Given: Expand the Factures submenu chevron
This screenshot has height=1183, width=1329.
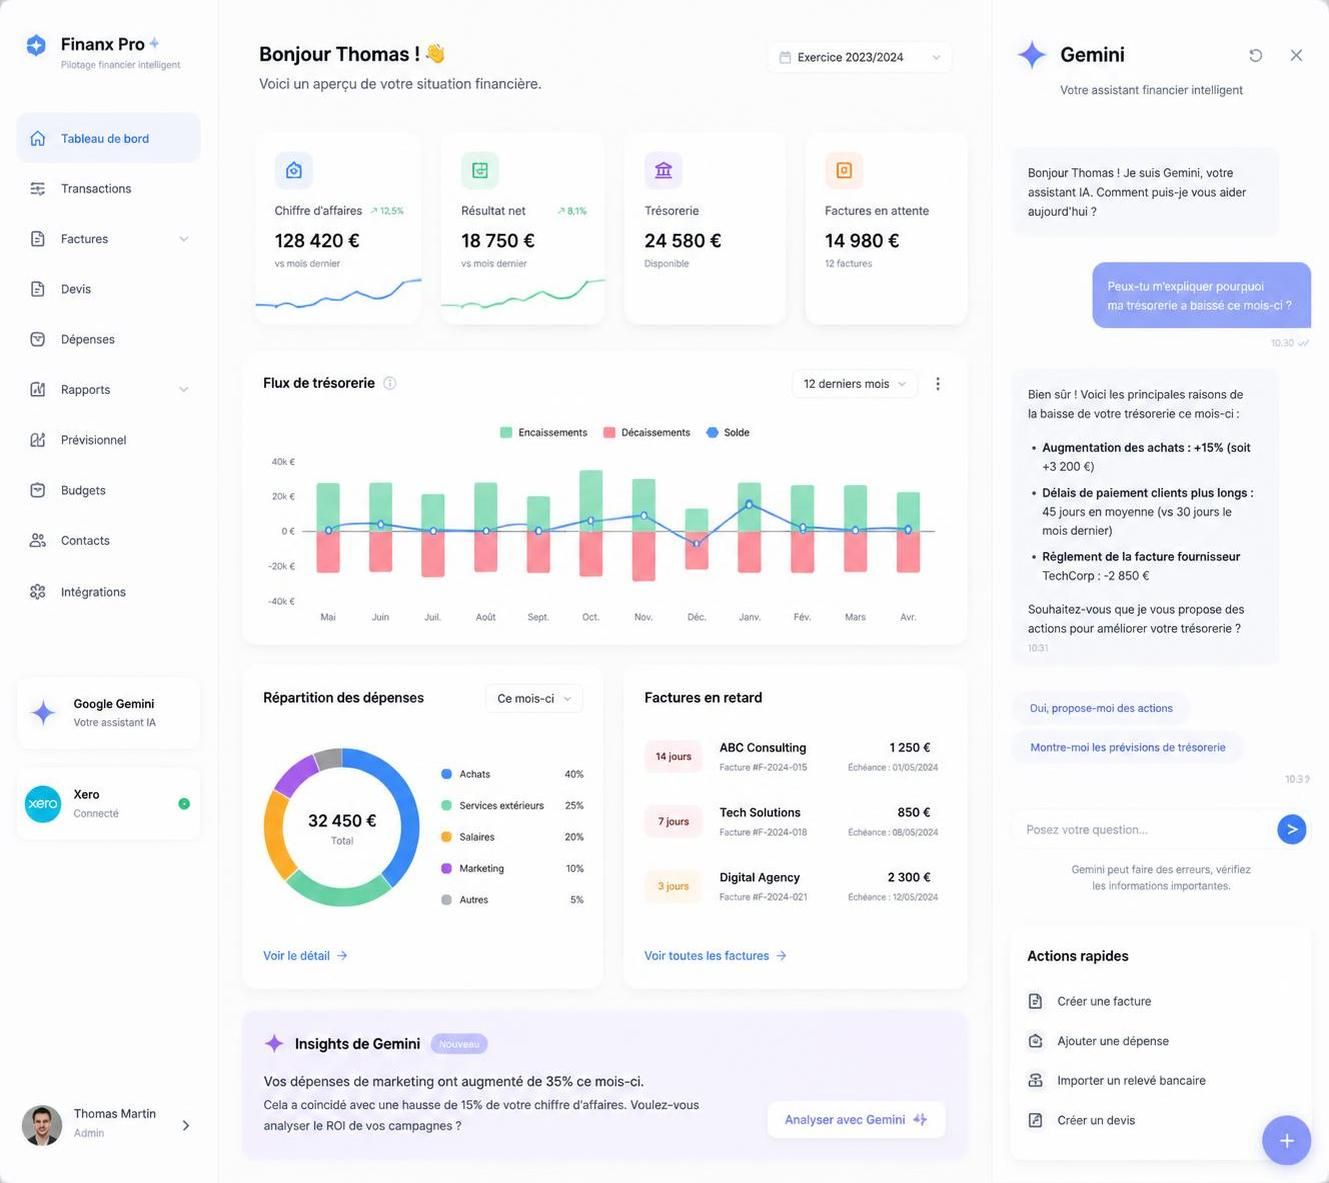Looking at the screenshot, I should click(x=184, y=239).
